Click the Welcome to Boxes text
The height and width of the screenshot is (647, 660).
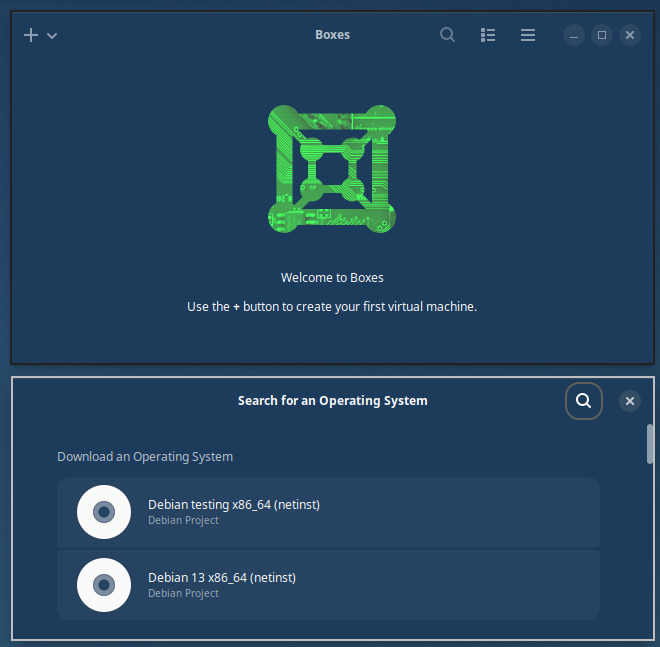[332, 278]
